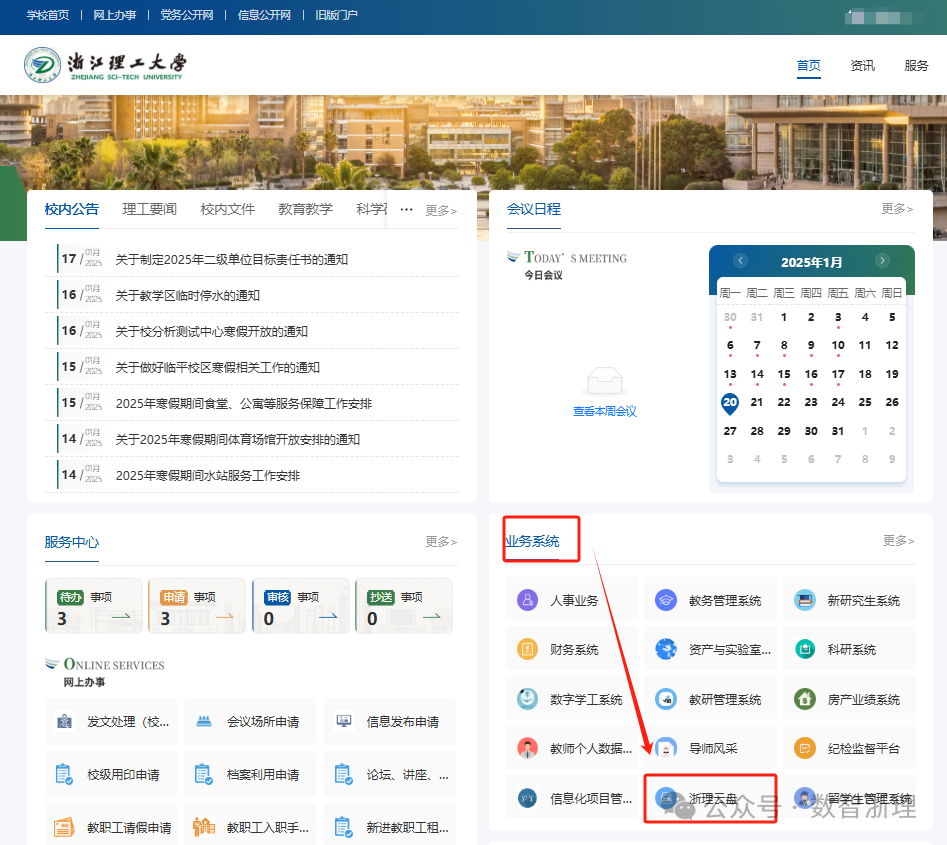Launch the 财务系统 icon
947x845 pixels.
pos(528,649)
